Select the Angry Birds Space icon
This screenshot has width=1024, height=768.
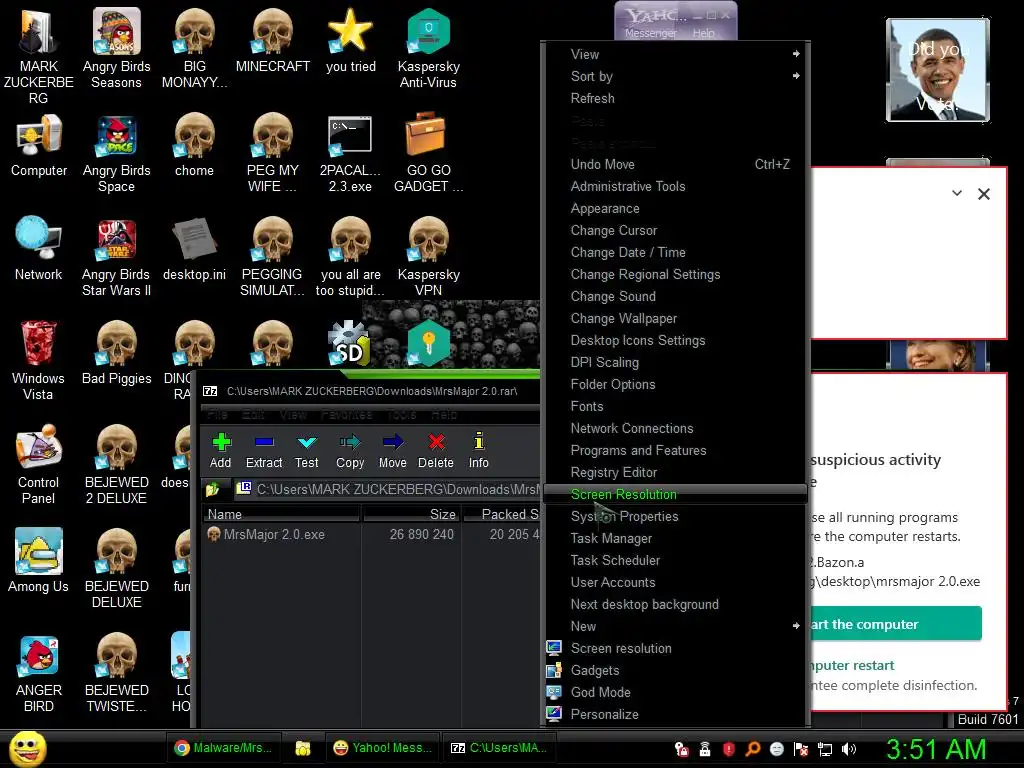(116, 153)
